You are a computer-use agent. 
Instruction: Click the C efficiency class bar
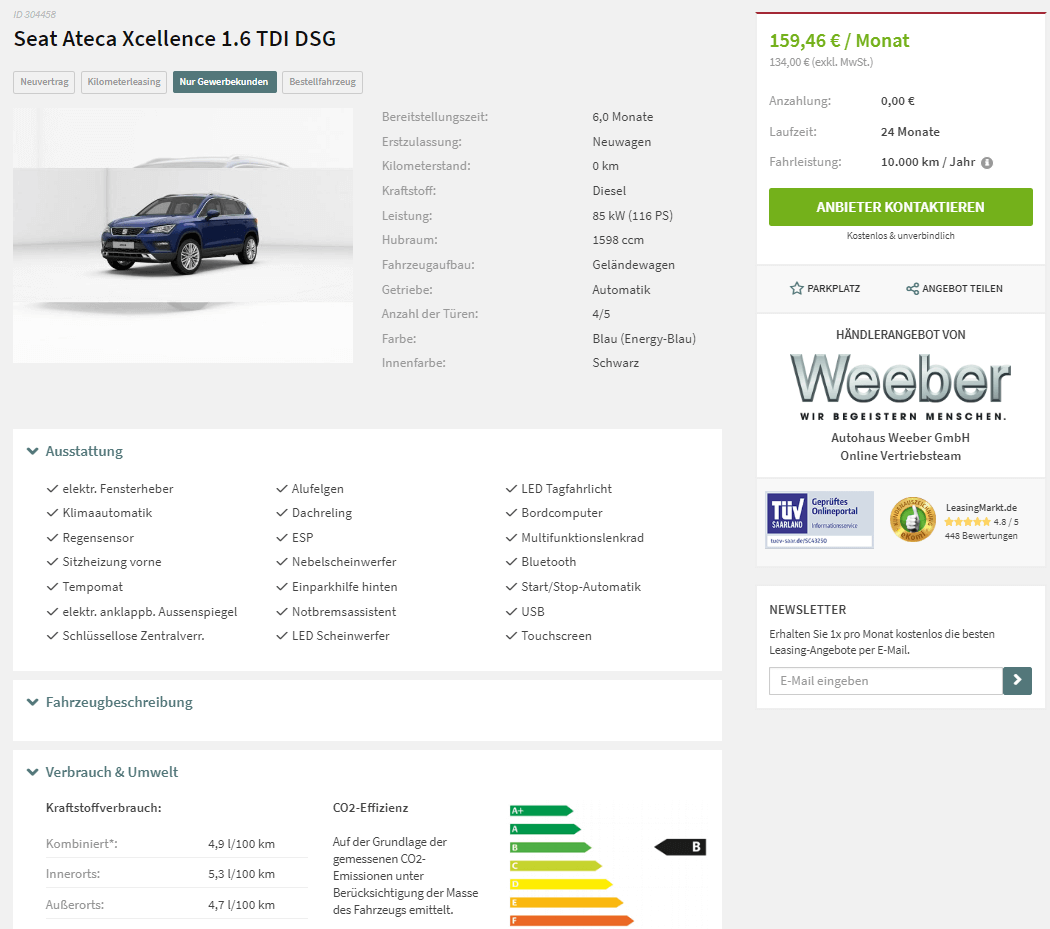point(556,866)
